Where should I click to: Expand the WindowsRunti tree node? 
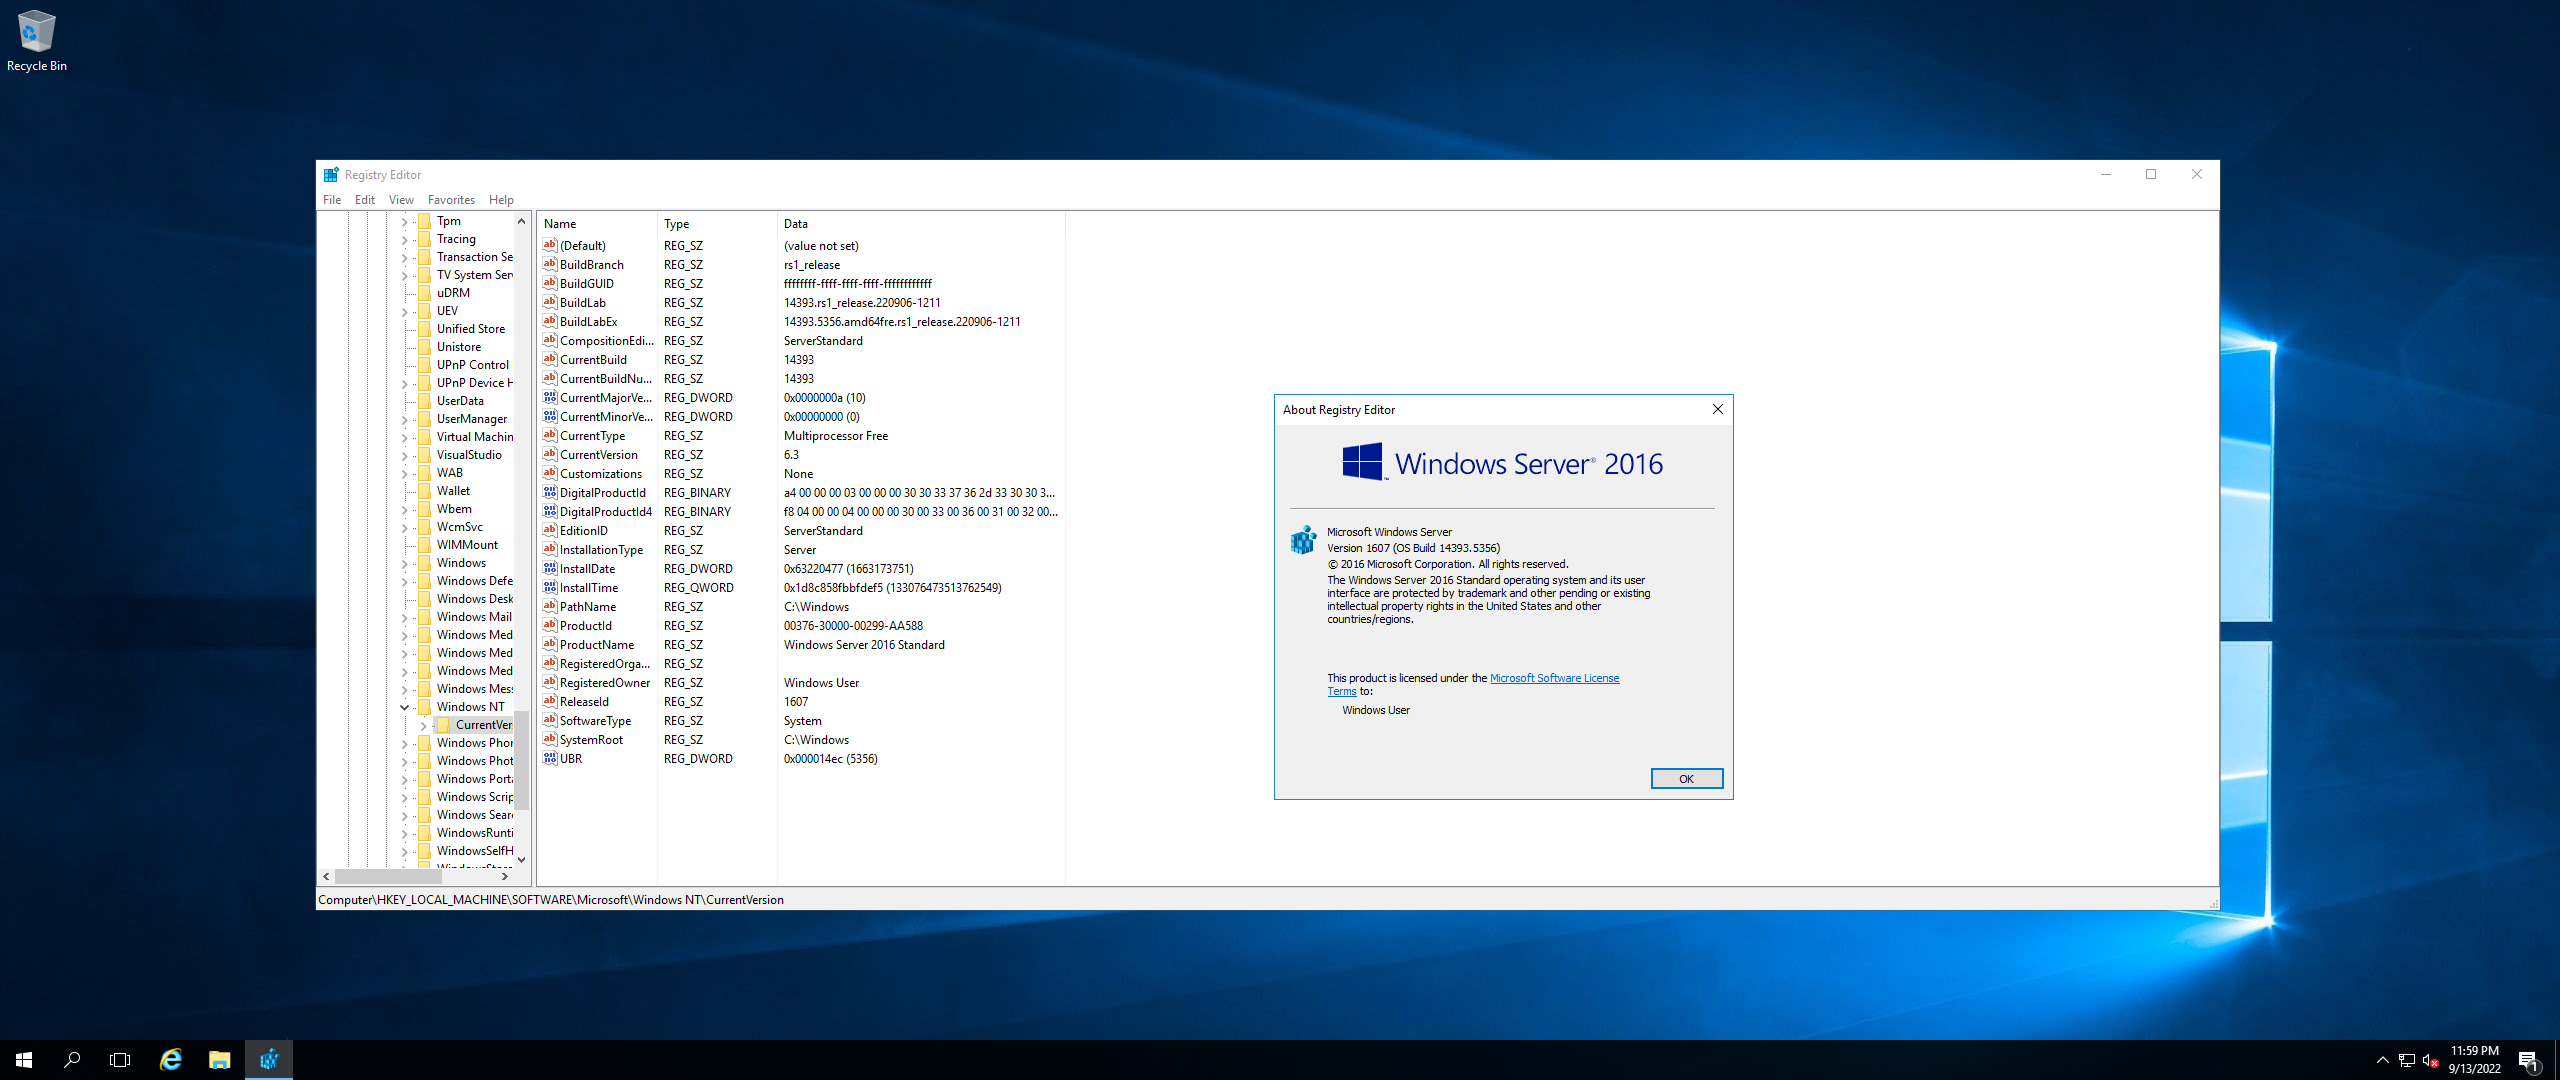(x=404, y=834)
